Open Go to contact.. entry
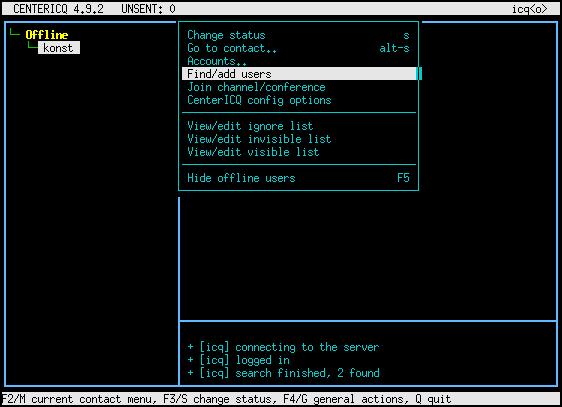Image resolution: width=562 pixels, height=407 pixels. pos(299,48)
